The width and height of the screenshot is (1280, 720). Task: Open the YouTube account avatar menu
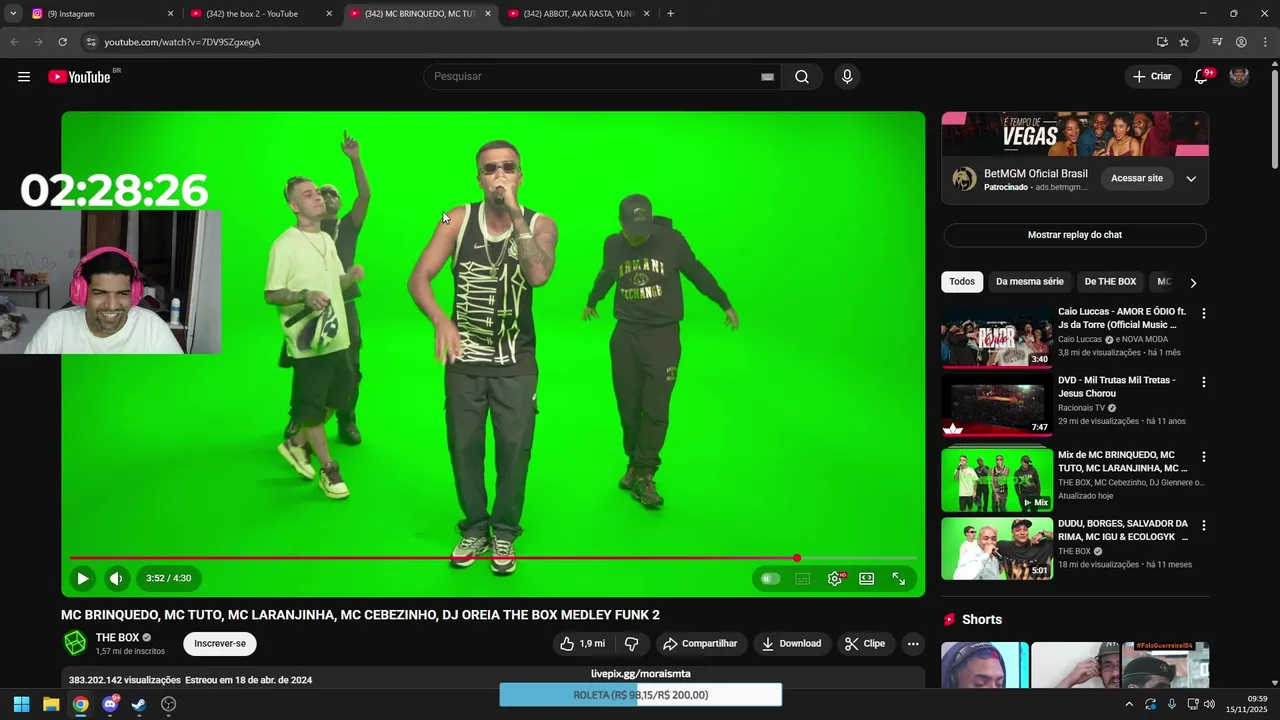coord(1239,77)
